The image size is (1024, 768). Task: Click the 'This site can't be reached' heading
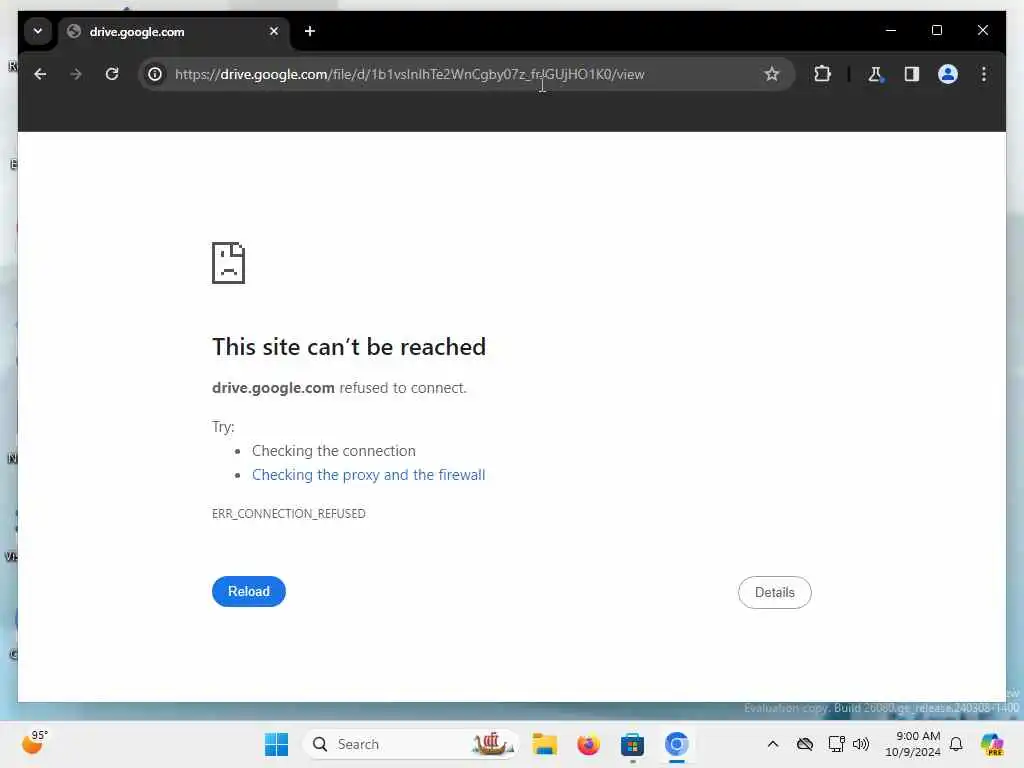(349, 347)
